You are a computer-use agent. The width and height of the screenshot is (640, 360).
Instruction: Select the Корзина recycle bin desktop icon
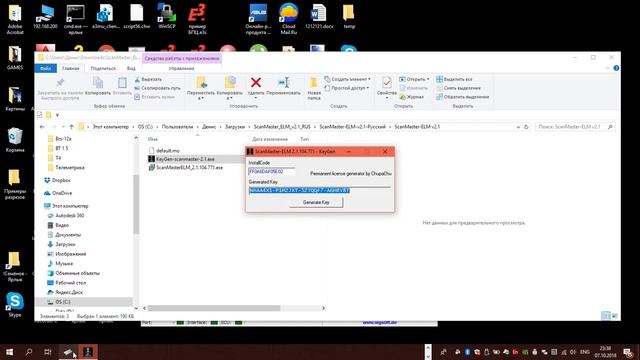(x=15, y=140)
